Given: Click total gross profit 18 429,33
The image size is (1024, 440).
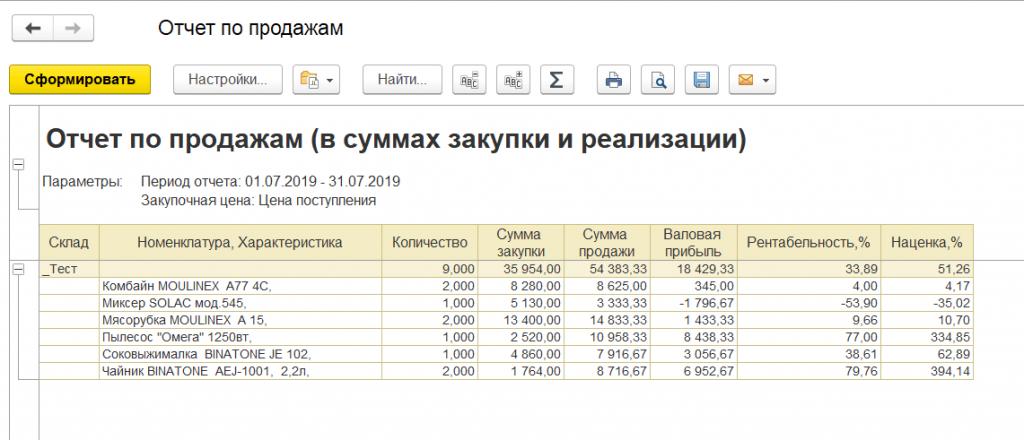Looking at the screenshot, I should coord(694,269).
